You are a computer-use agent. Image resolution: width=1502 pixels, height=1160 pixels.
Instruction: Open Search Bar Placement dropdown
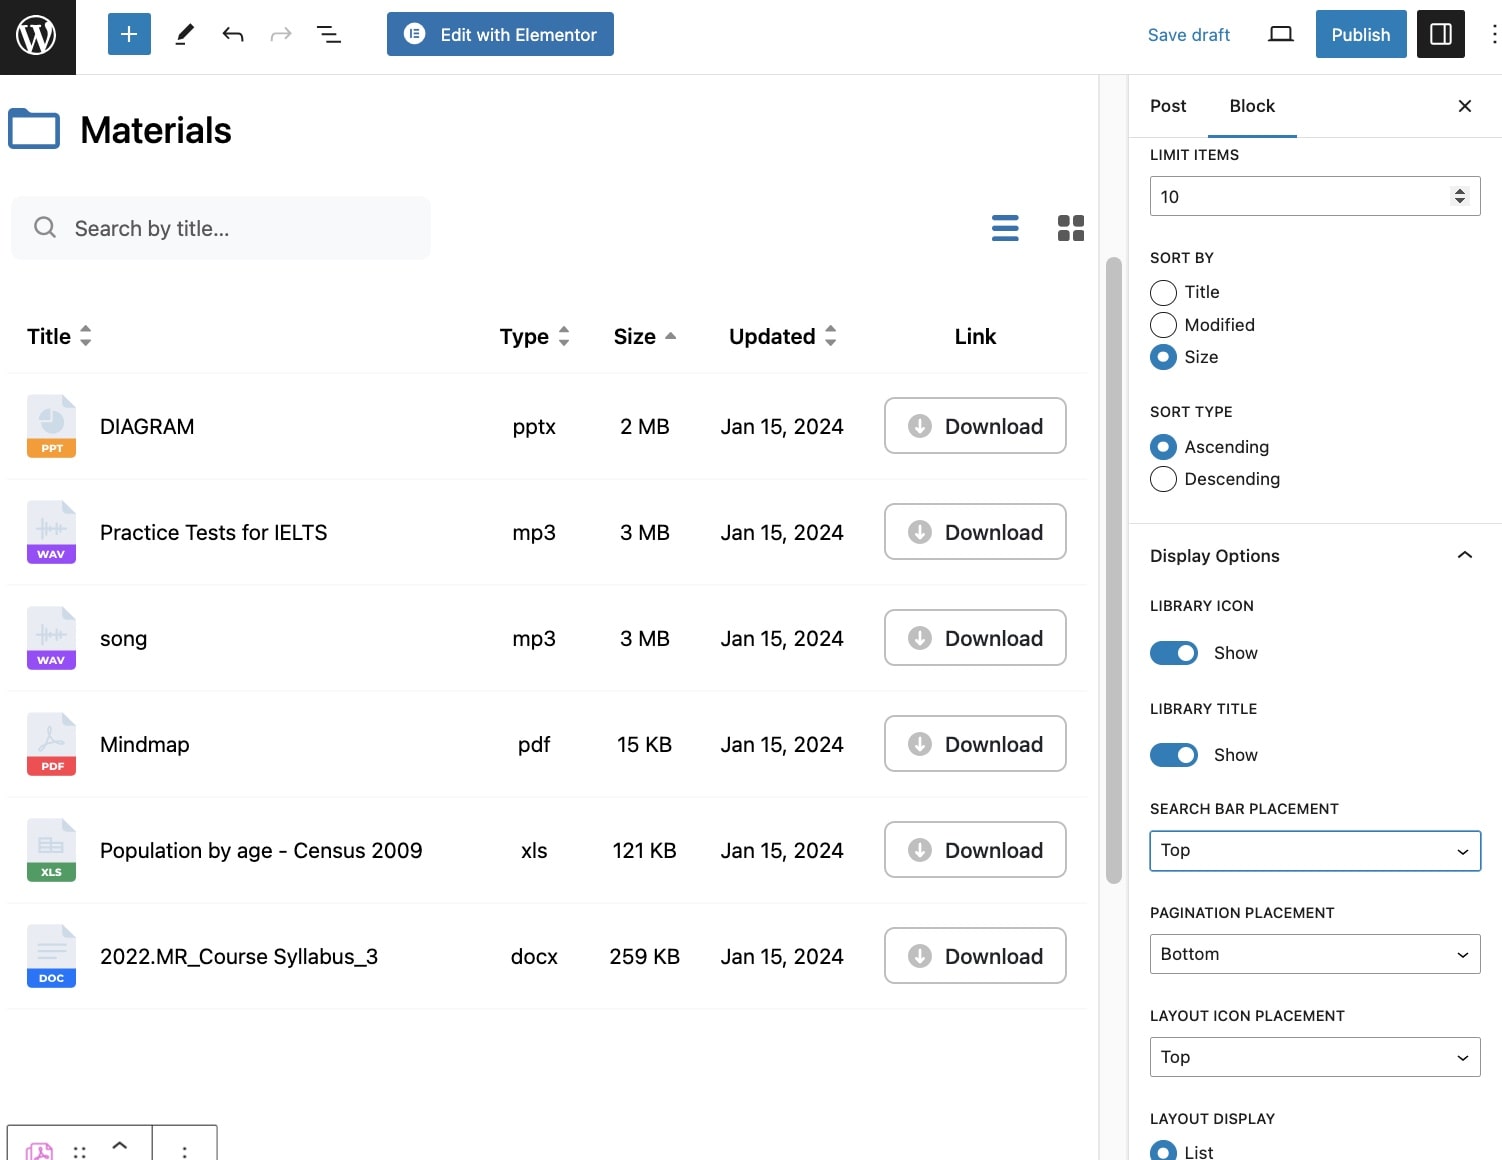[1315, 851]
